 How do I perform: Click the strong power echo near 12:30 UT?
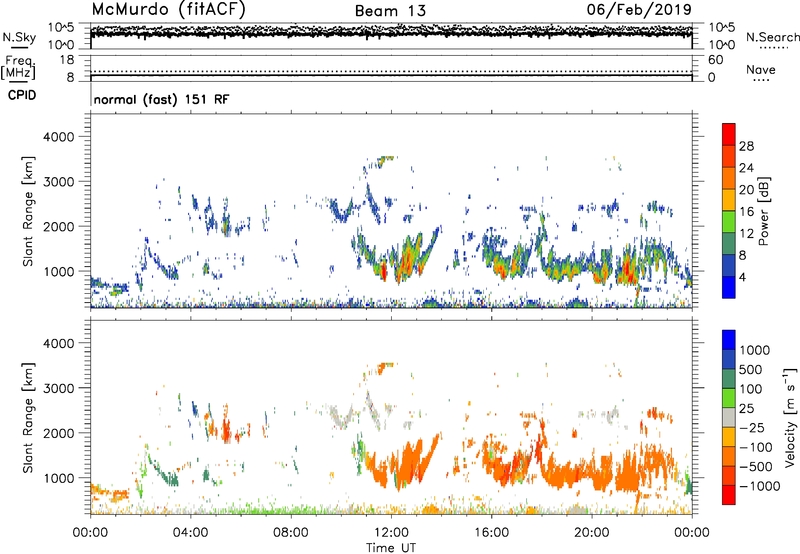coord(406,260)
